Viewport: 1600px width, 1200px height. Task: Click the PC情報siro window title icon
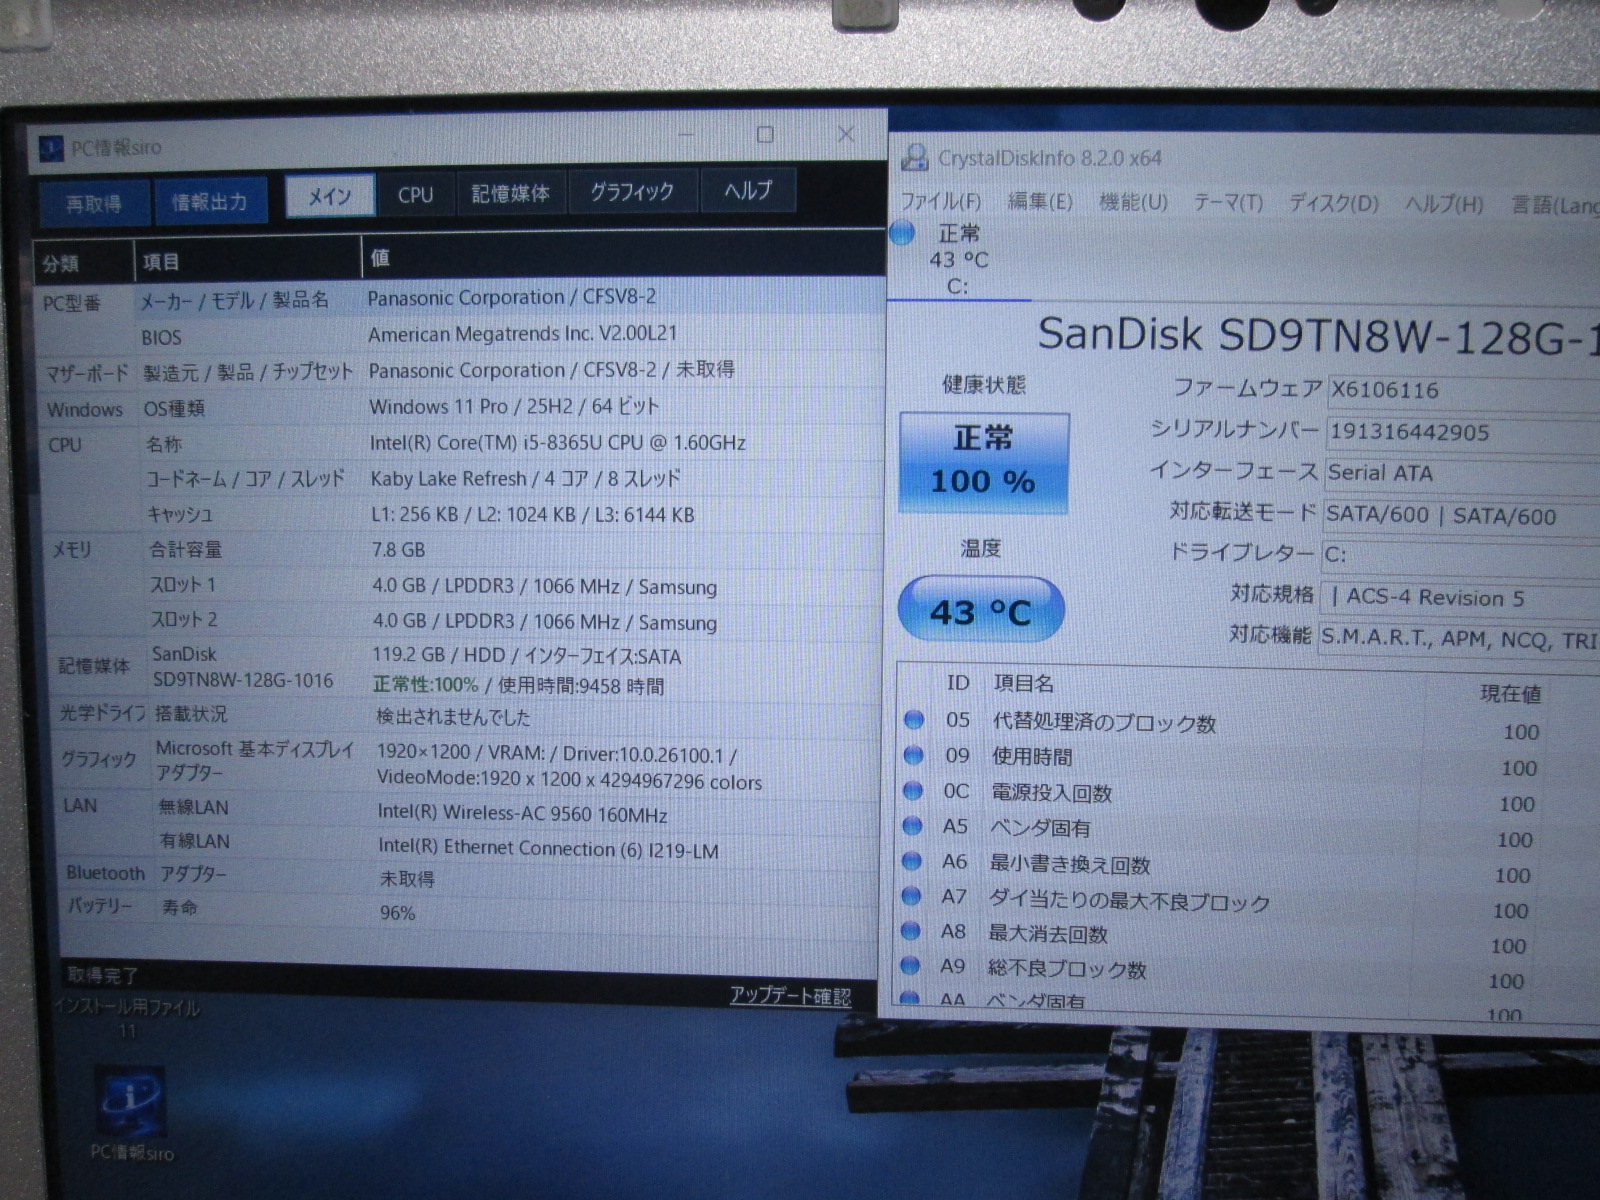click(51, 149)
